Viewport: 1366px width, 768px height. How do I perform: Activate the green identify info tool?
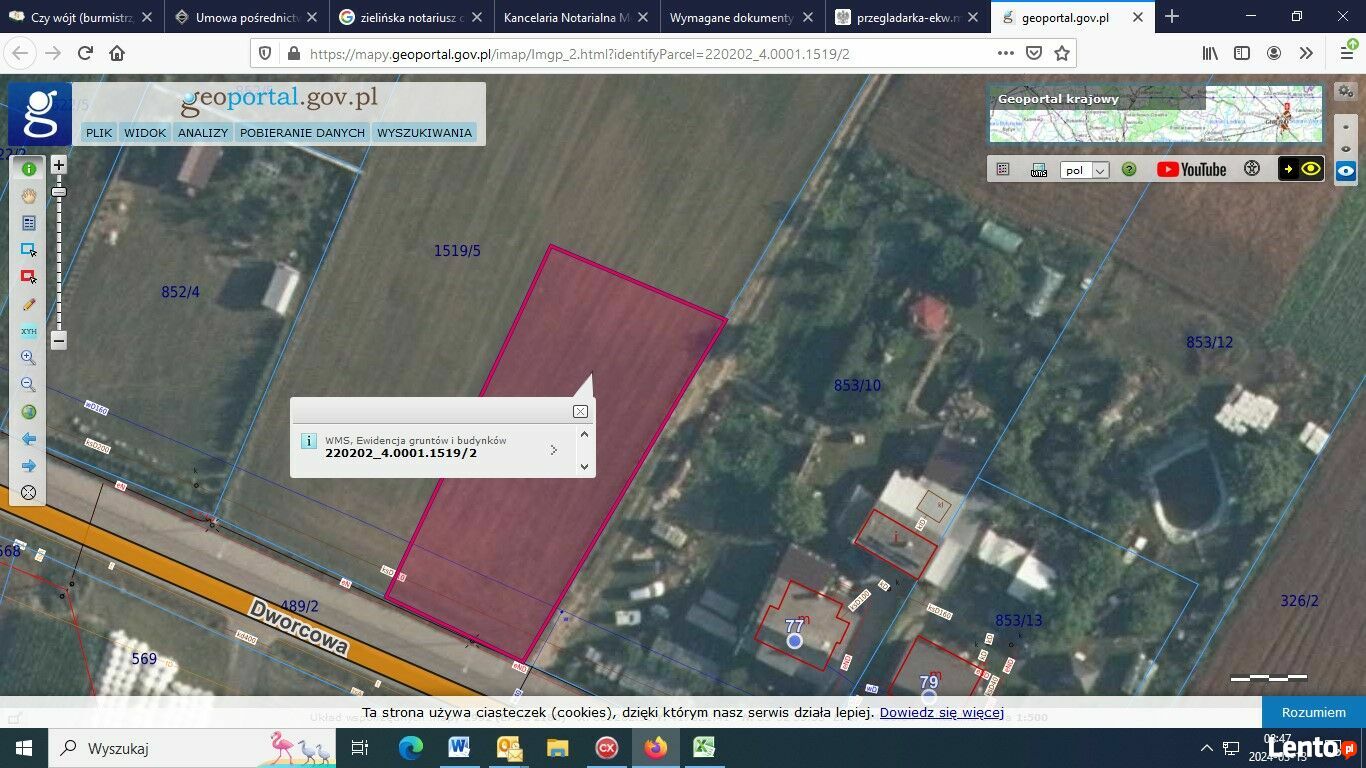28,169
